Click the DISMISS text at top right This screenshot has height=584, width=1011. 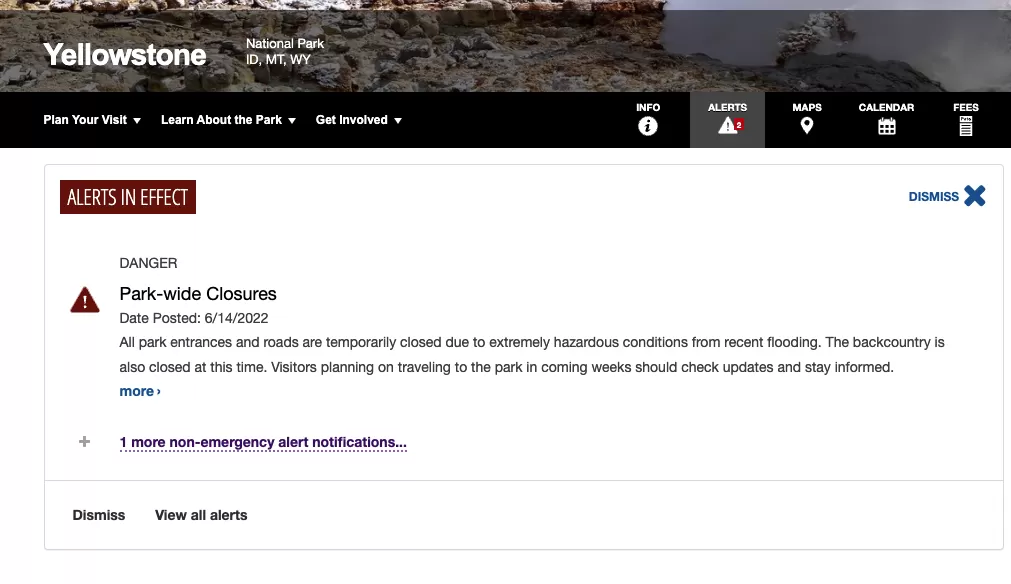point(933,197)
